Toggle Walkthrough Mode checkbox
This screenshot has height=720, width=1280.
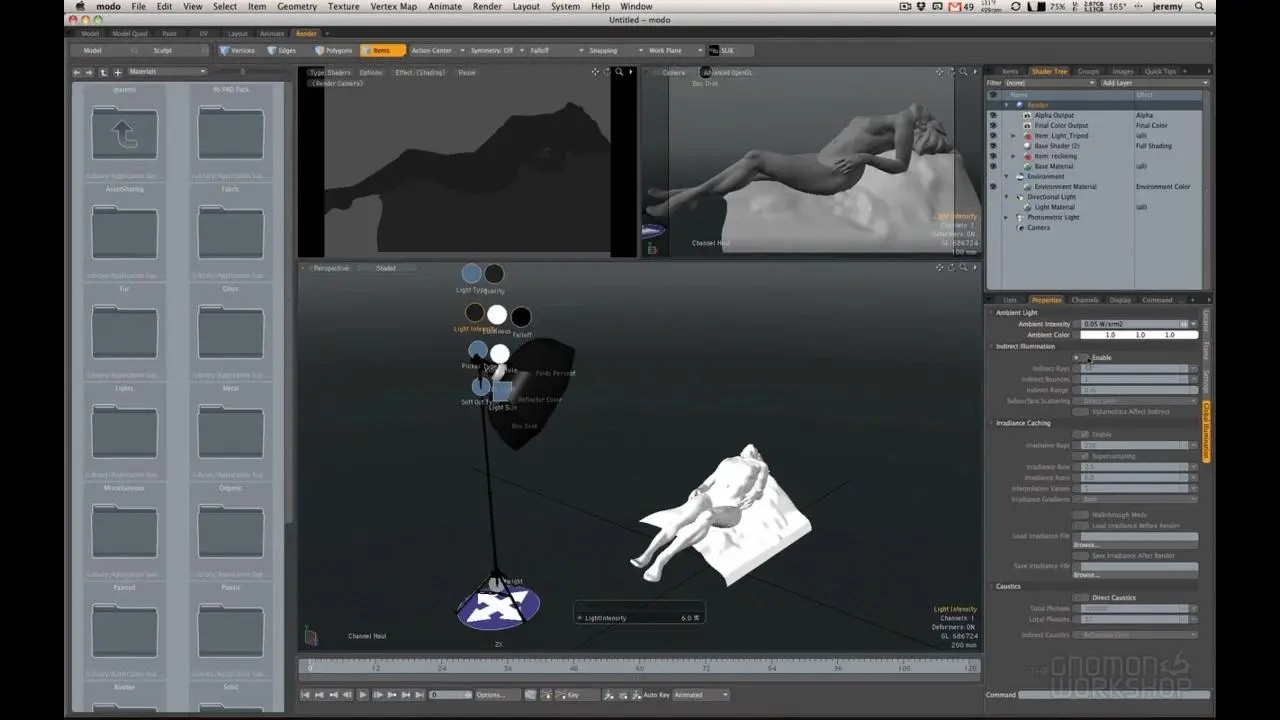click(x=1080, y=515)
